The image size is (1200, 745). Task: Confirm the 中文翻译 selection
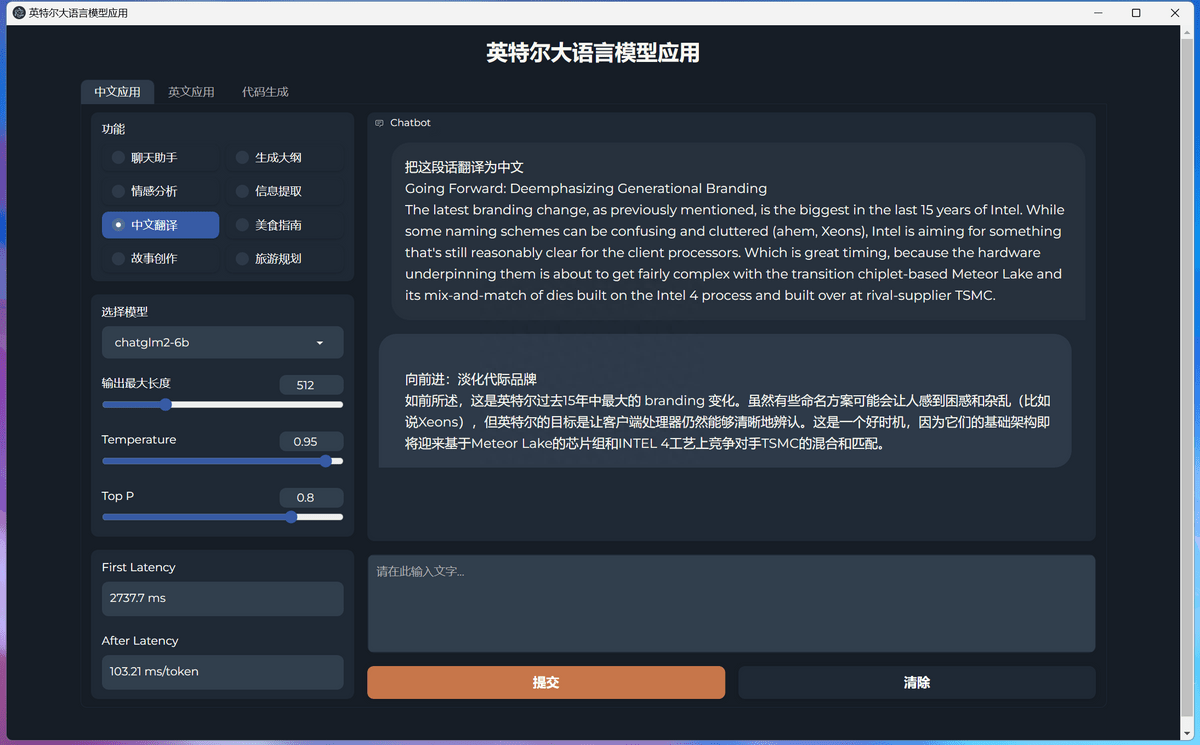pos(160,224)
